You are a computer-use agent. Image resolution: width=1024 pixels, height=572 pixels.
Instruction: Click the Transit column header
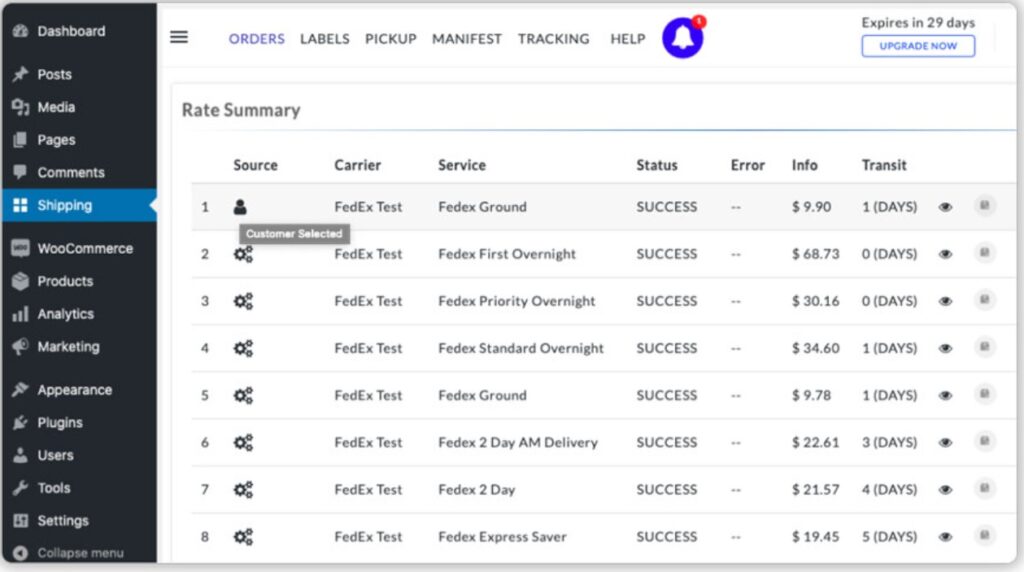[x=884, y=165]
